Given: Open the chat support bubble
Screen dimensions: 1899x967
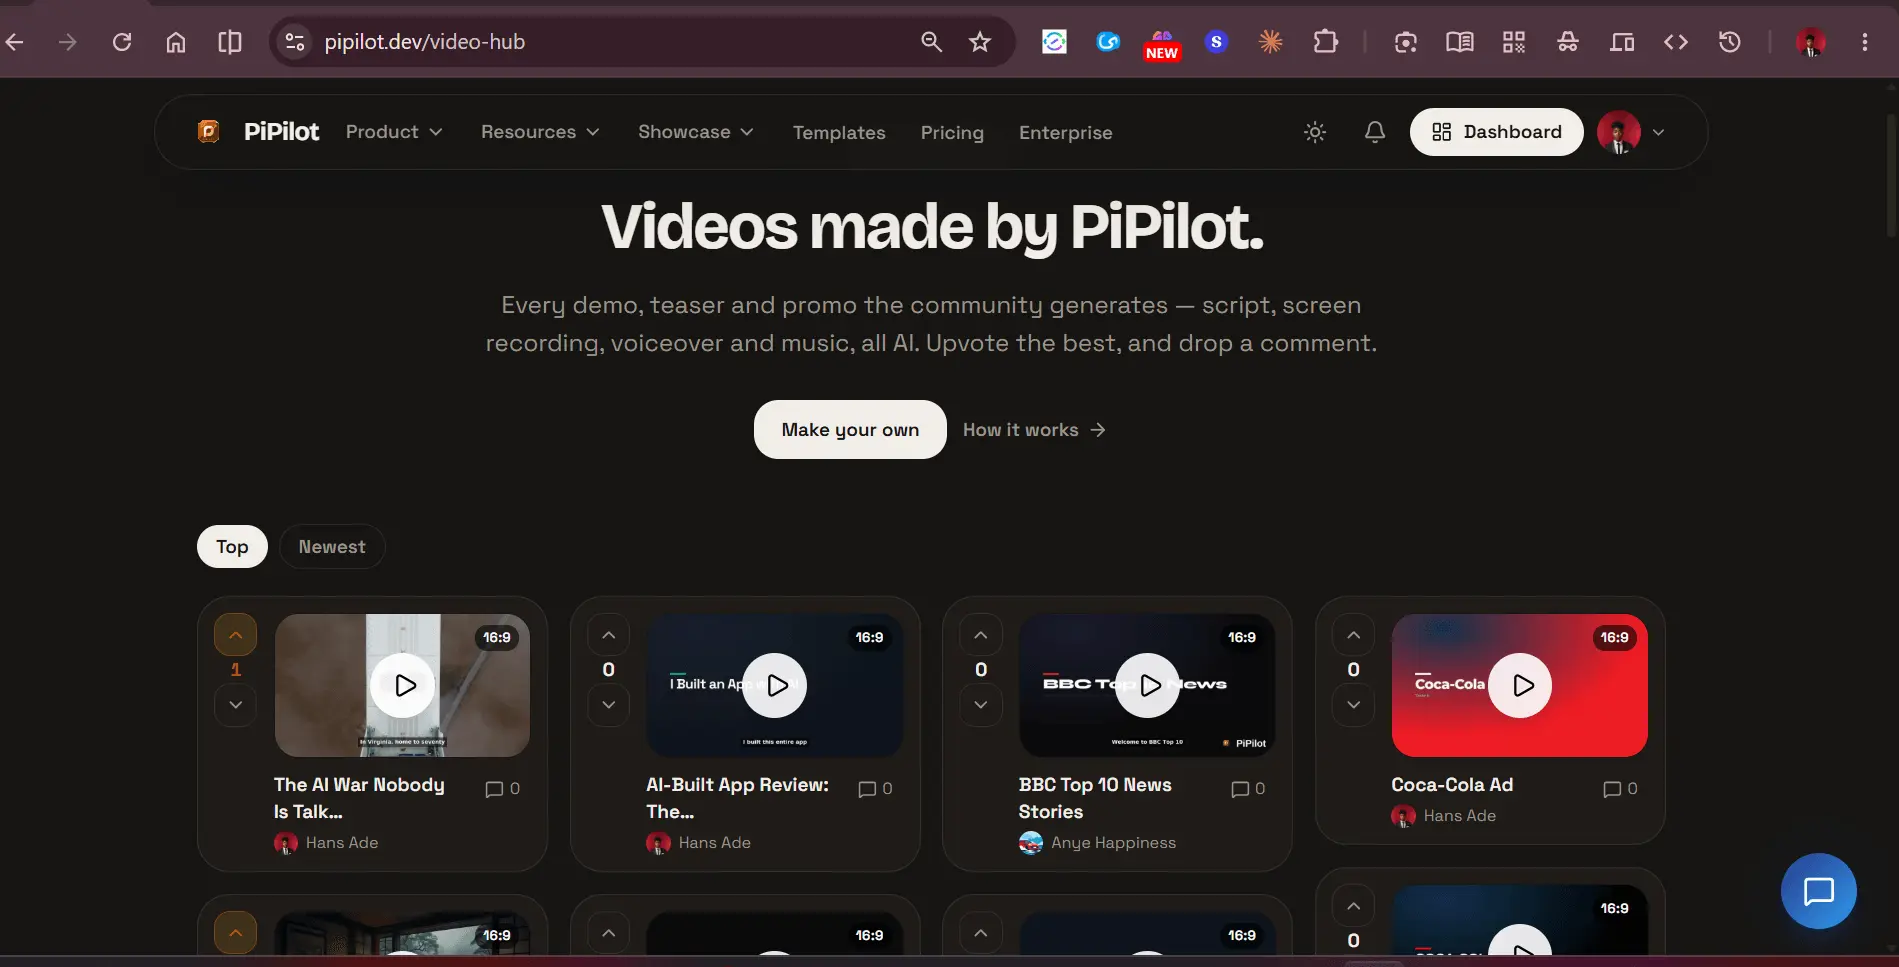Looking at the screenshot, I should [x=1818, y=891].
